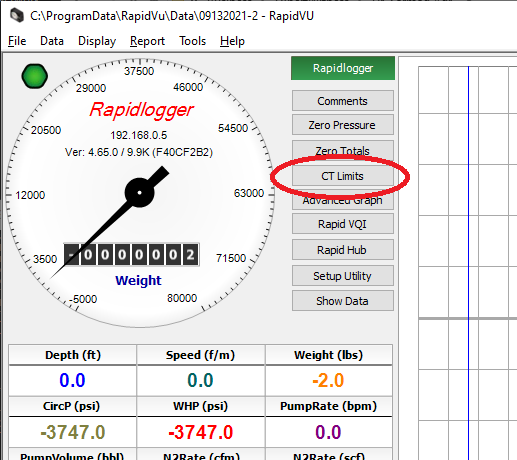Screen dimensions: 517x460
Task: Select the CircP (psi) value -3747.0
Action: (73, 432)
